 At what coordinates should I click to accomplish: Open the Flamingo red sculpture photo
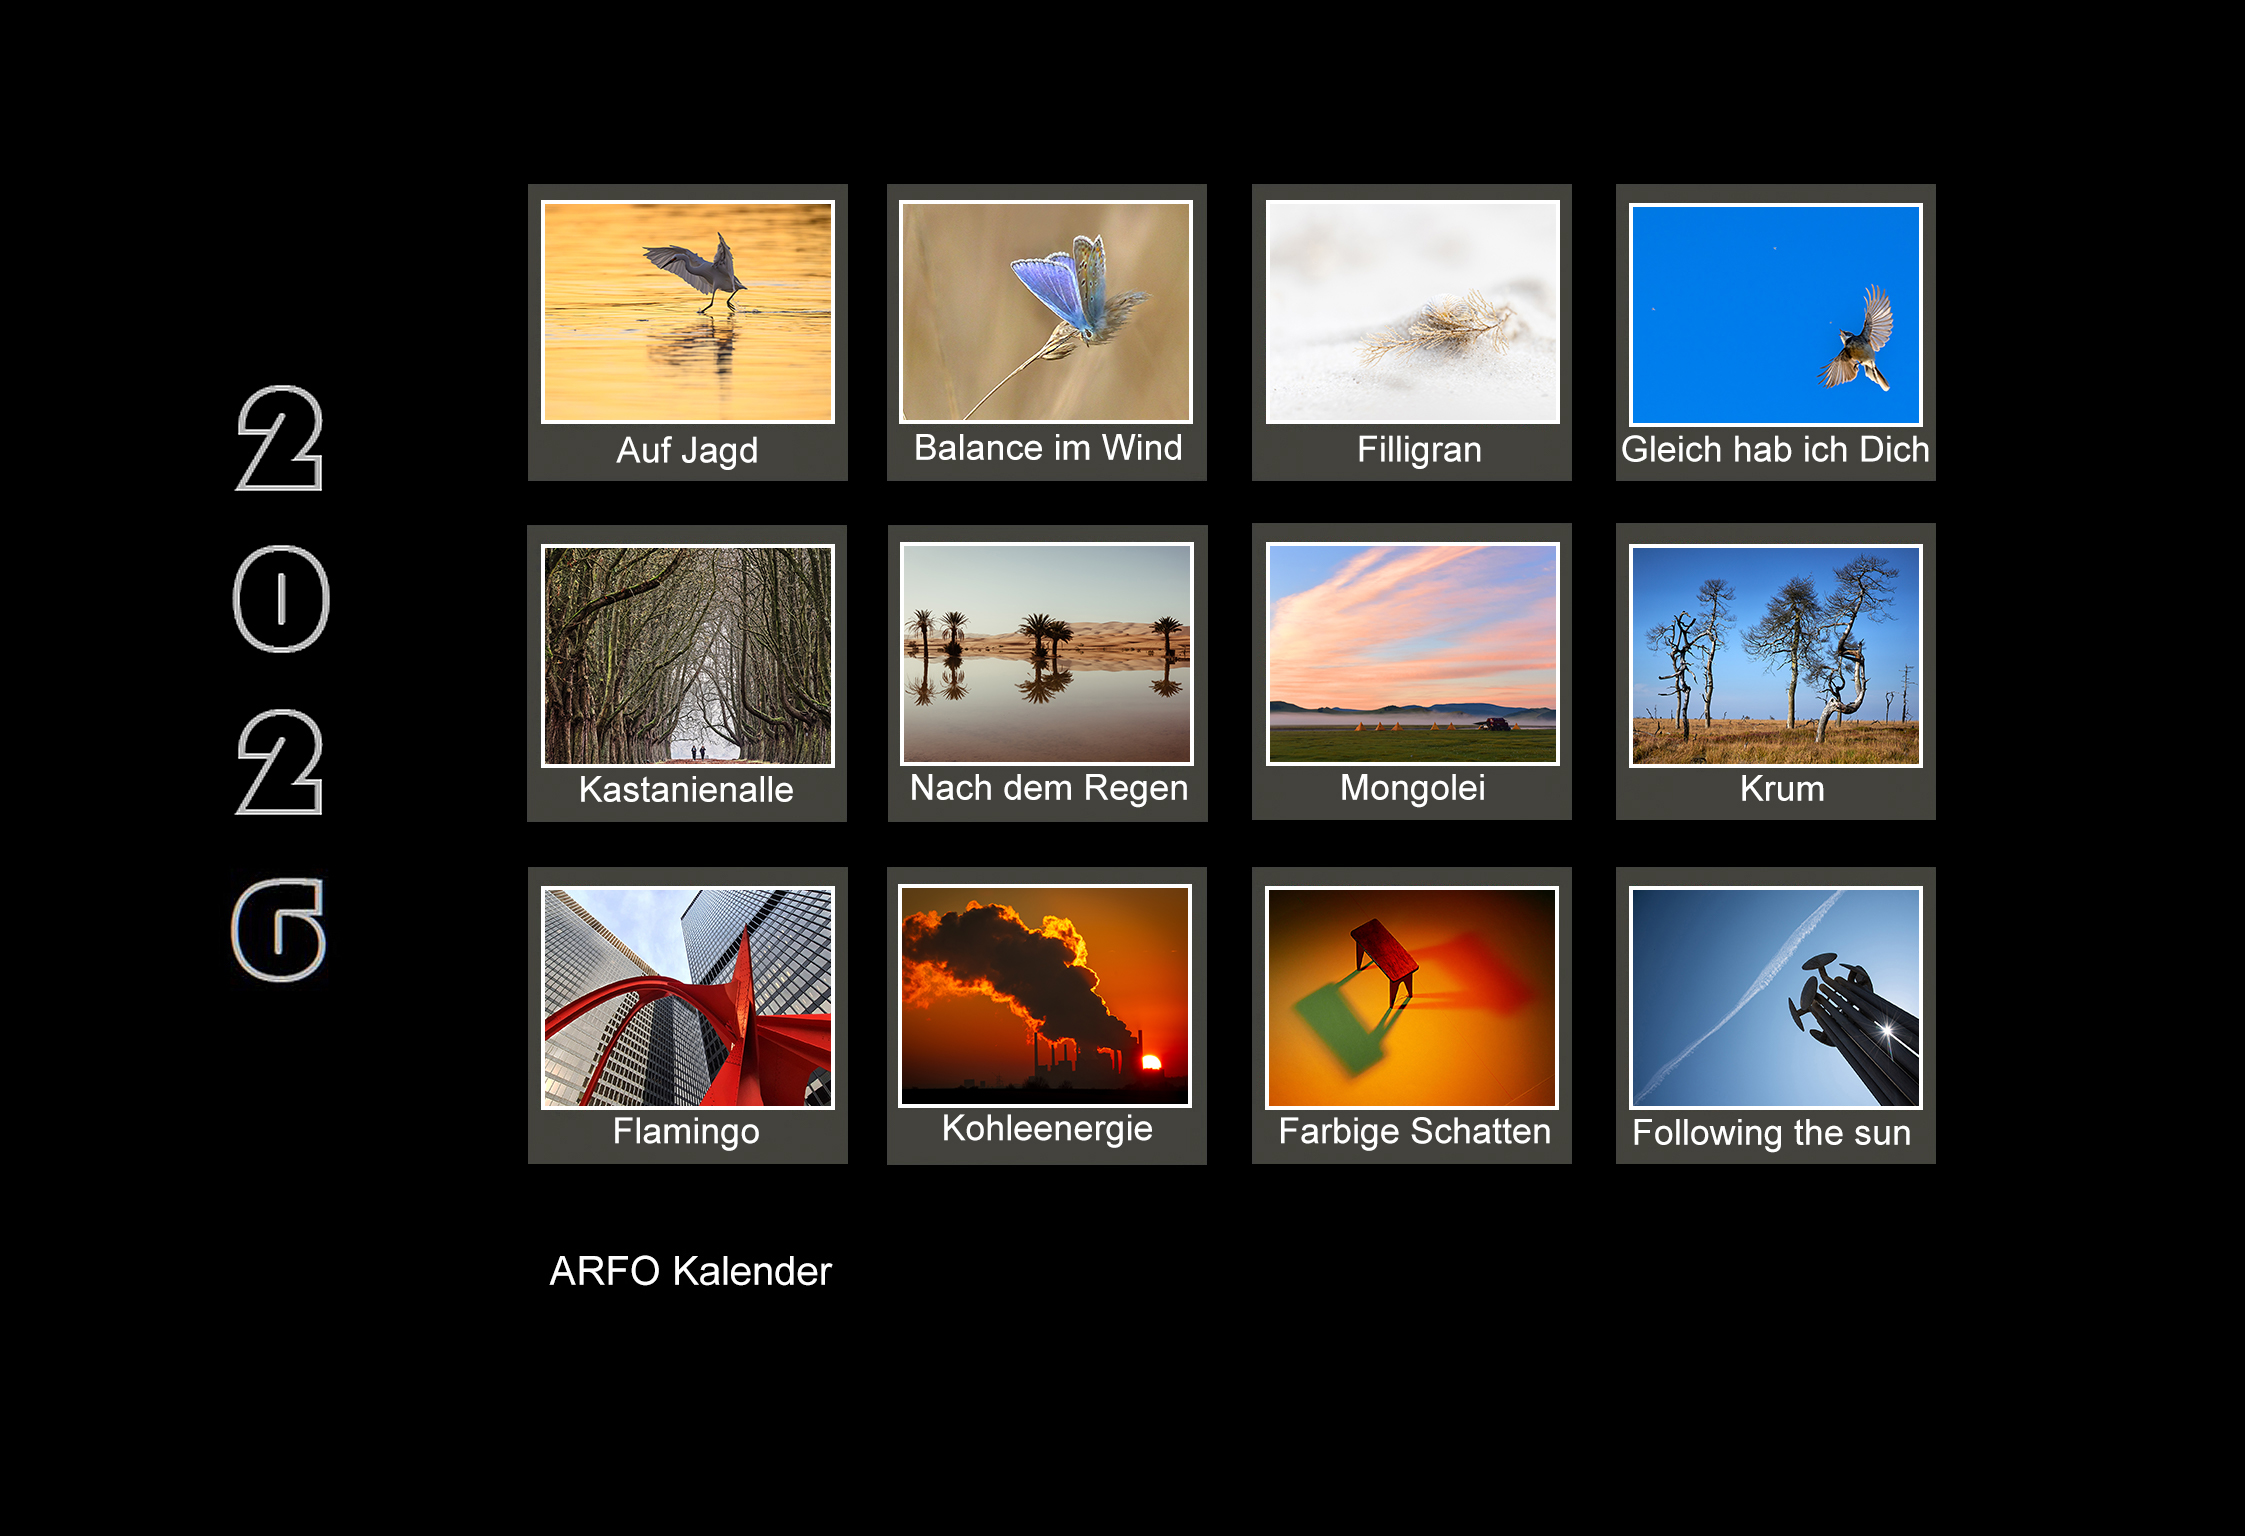[687, 997]
